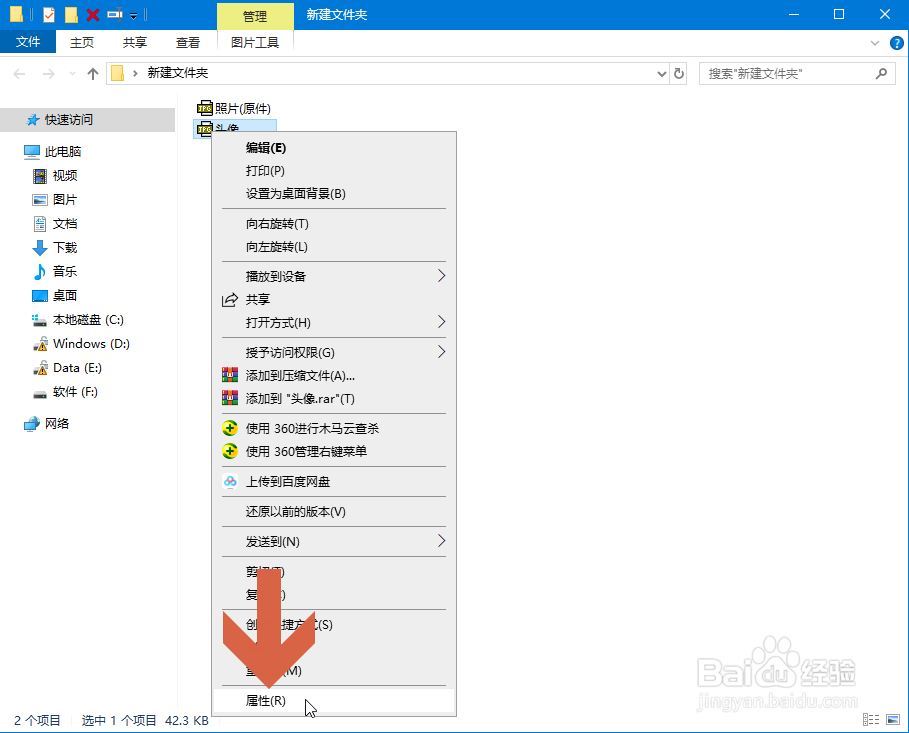The image size is (909, 733).
Task: Expand the 打开方式(H) submenu
Action: coord(334,322)
